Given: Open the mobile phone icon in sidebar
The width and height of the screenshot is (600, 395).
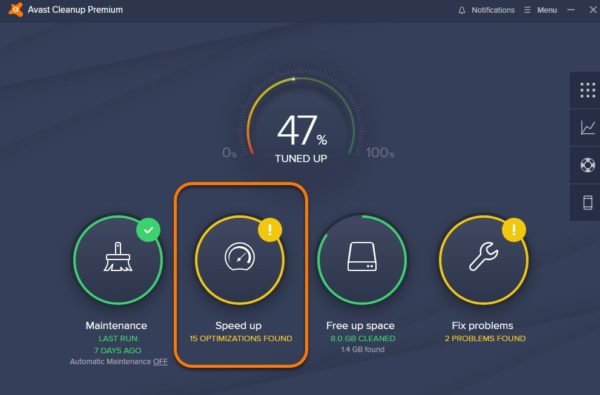Looking at the screenshot, I should 588,202.
